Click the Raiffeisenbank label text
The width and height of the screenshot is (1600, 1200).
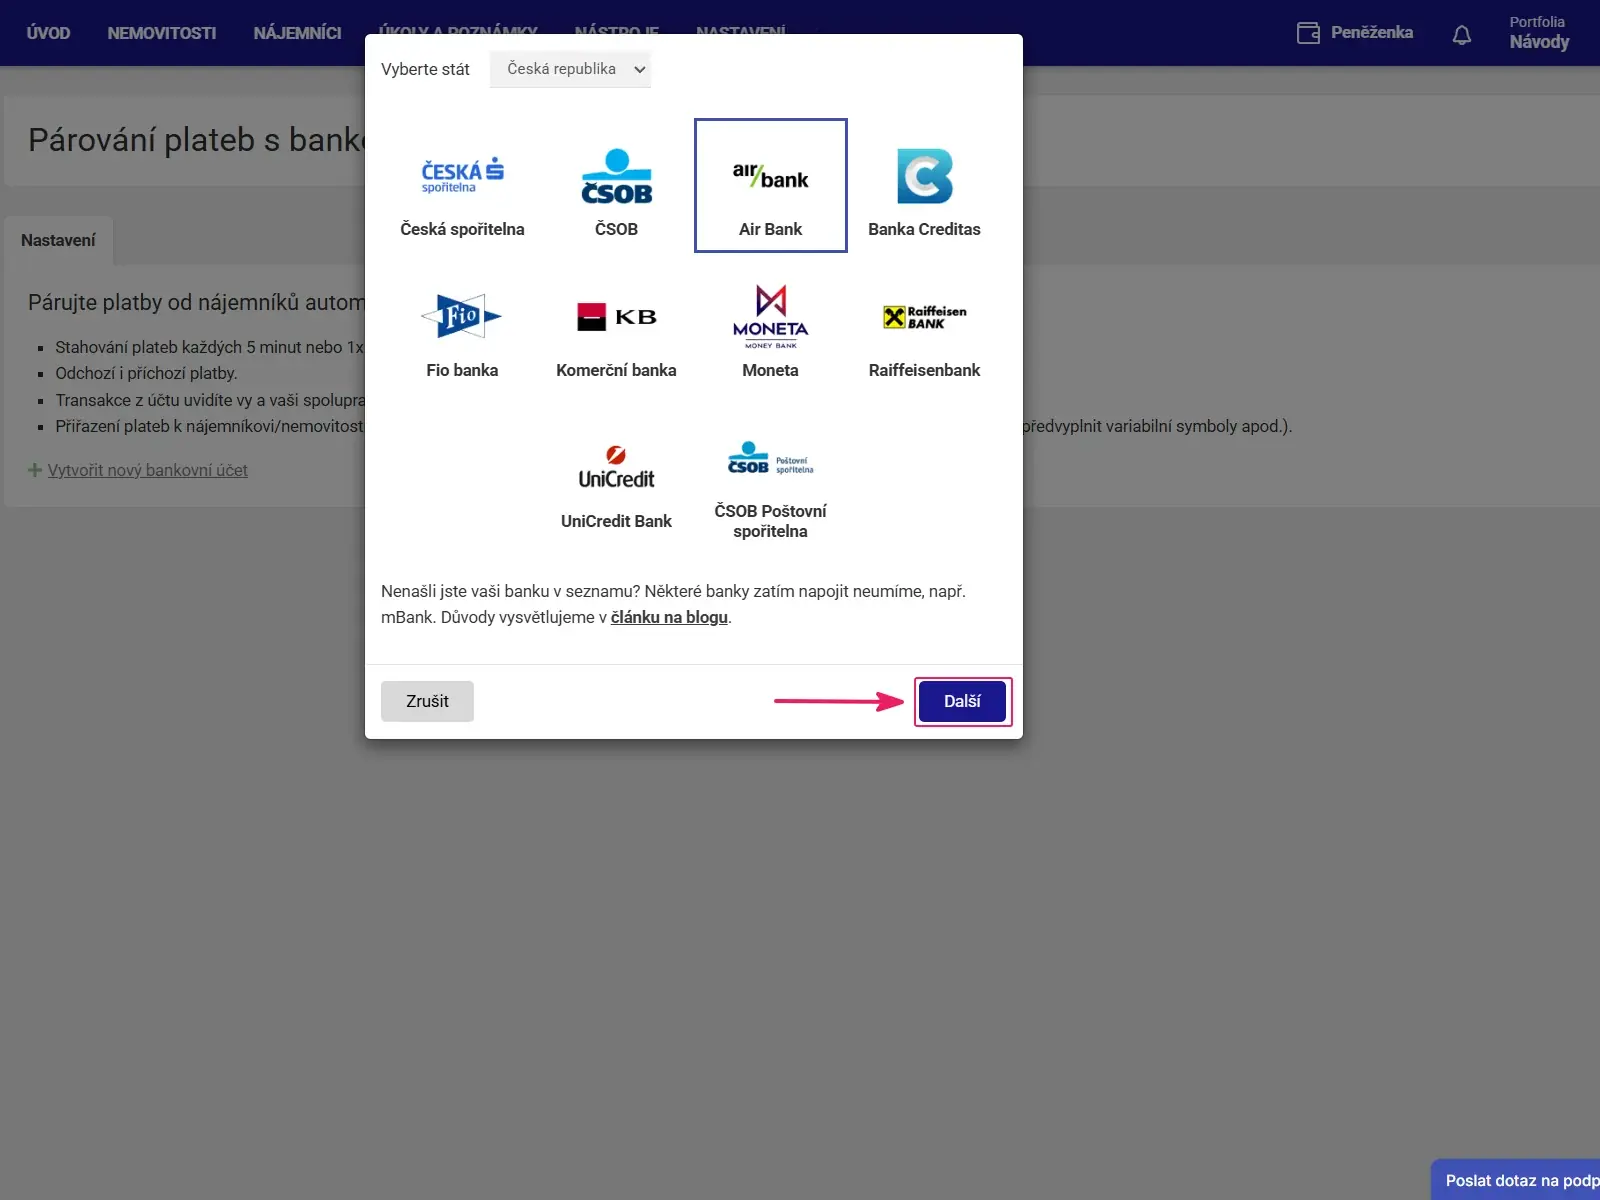tap(924, 370)
